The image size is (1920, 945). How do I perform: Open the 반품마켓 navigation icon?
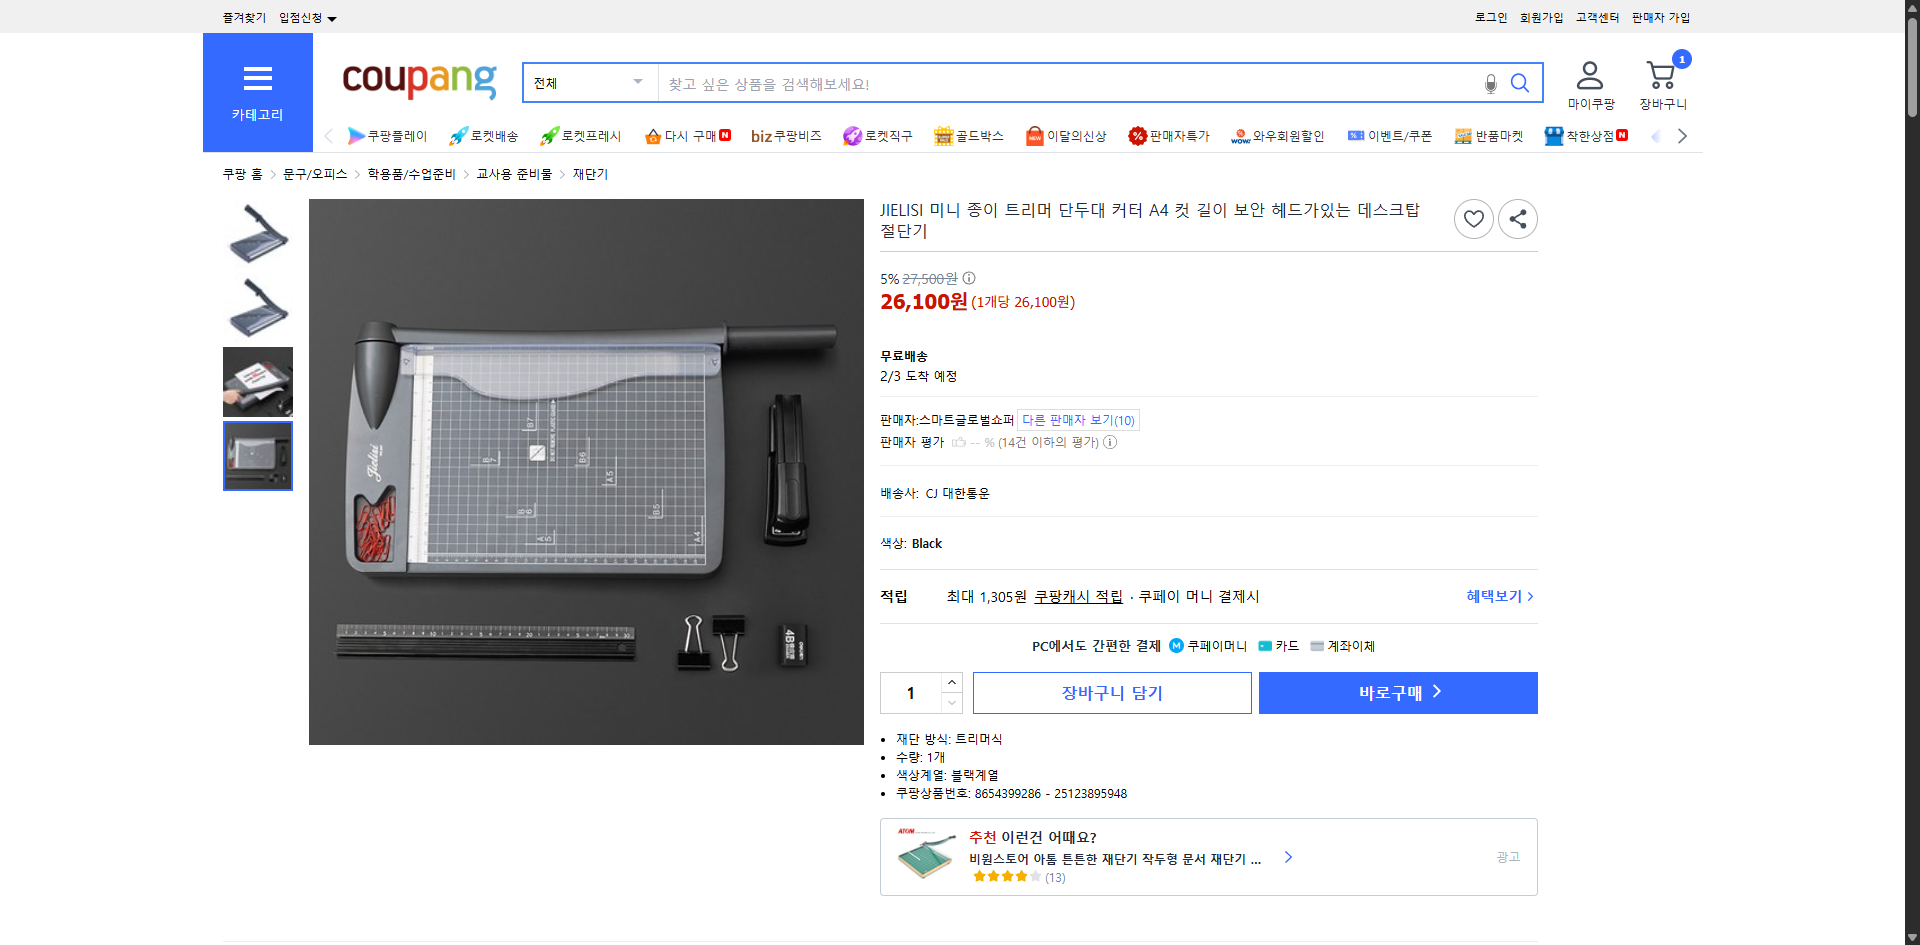click(1463, 135)
